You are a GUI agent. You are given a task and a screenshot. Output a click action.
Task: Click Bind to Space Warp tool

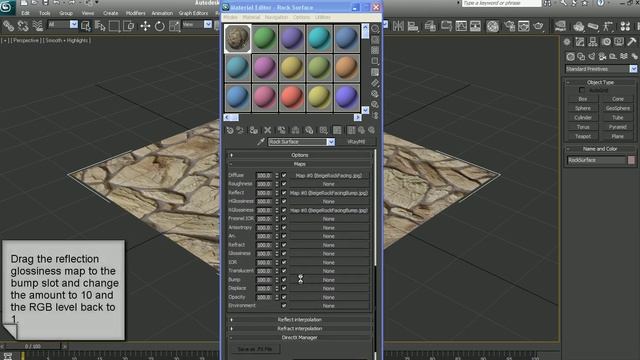[38, 26]
